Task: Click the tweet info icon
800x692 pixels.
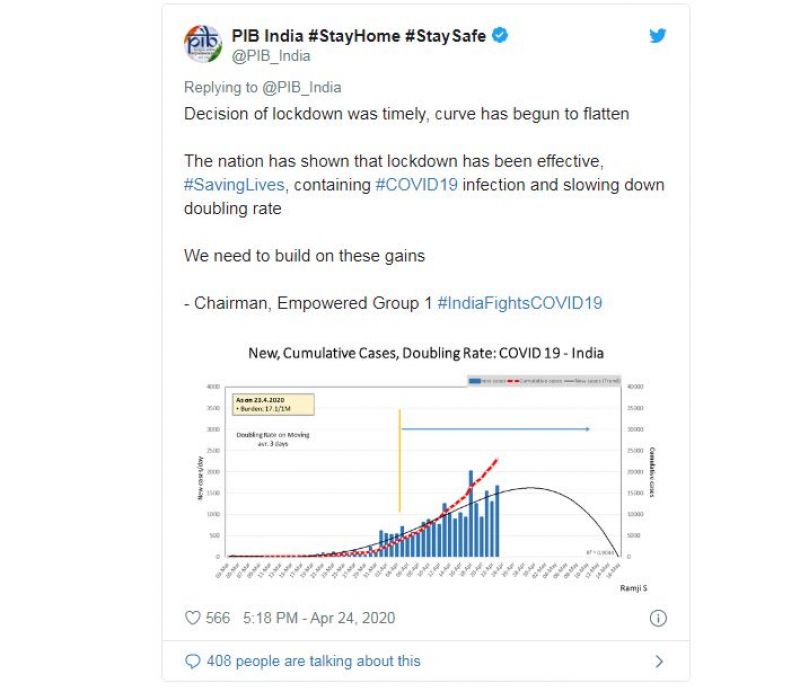Action: click(658, 618)
